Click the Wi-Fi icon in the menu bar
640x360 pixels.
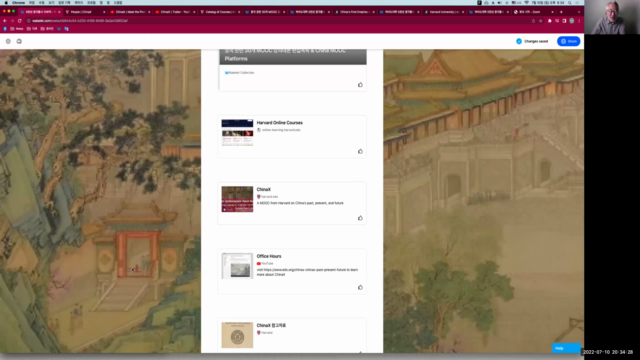click(527, 2)
